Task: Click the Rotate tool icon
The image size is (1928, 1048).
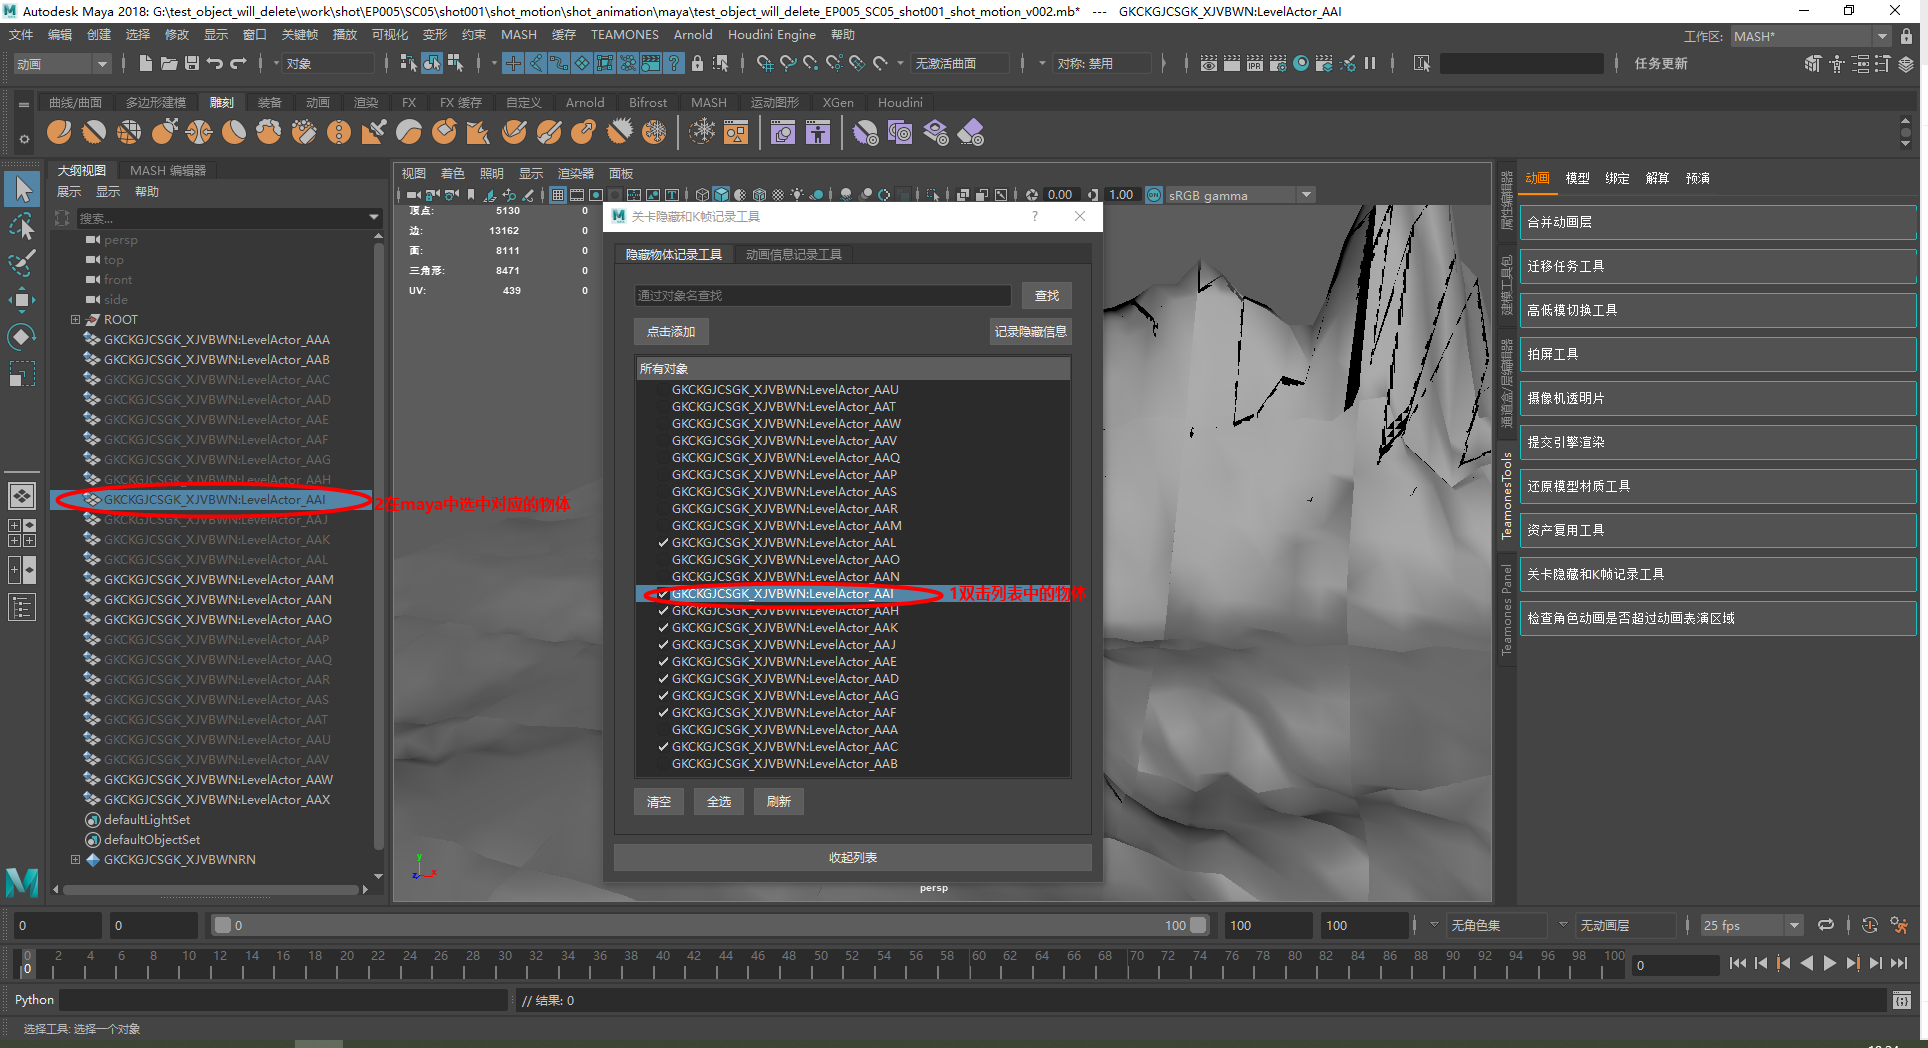Action: (22, 337)
